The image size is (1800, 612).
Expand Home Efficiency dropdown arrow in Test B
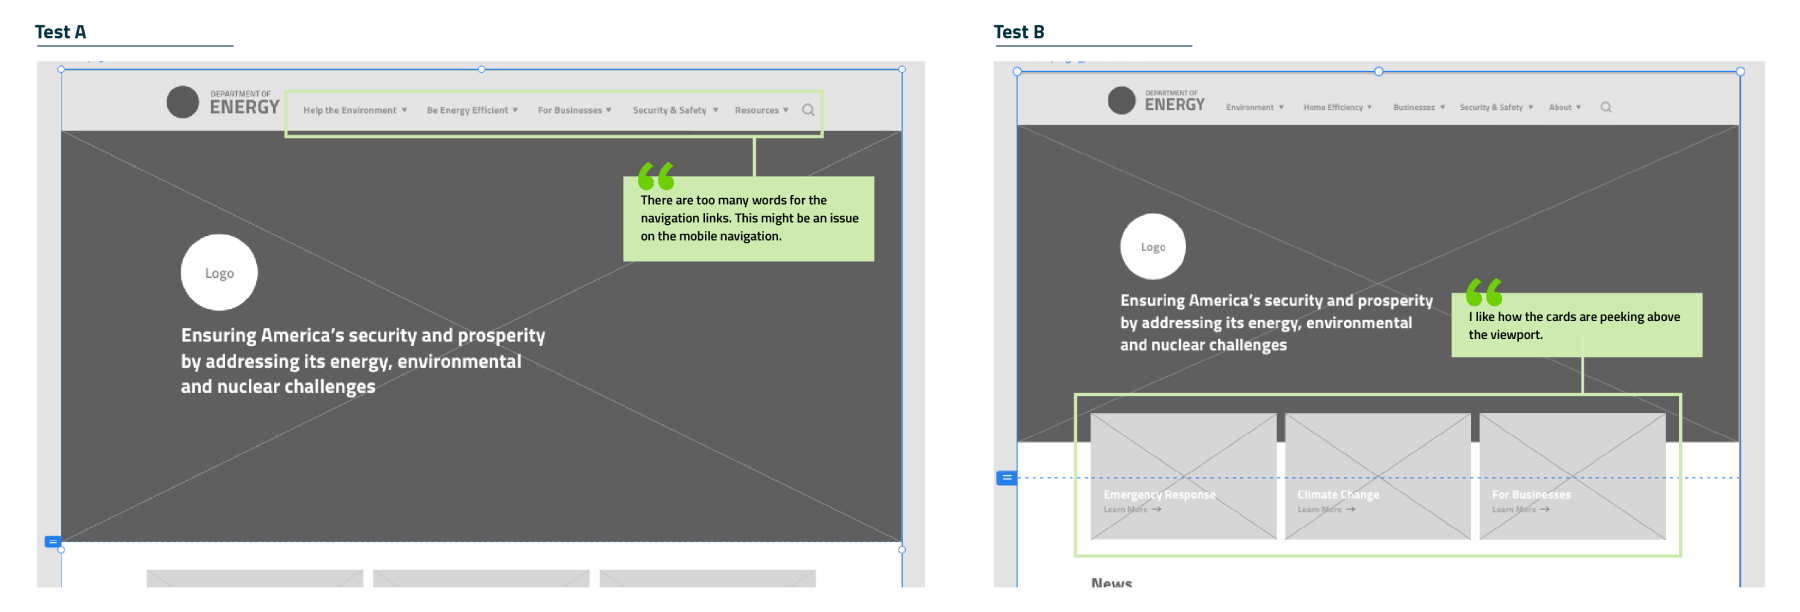[x=1369, y=107]
